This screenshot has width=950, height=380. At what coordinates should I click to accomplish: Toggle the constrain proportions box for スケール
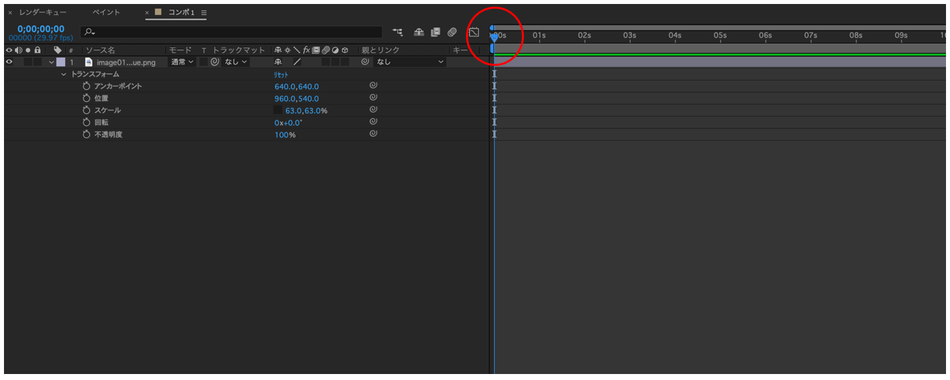click(x=277, y=110)
